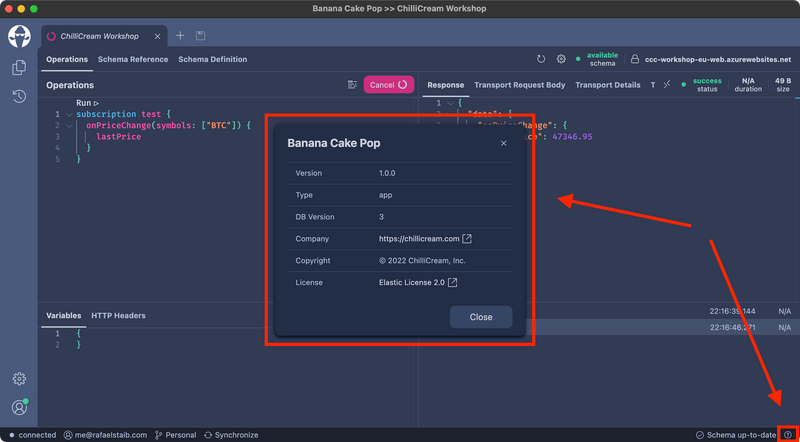Open the documents icon in the left sidebar
This screenshot has width=800, height=442.
coord(19,67)
